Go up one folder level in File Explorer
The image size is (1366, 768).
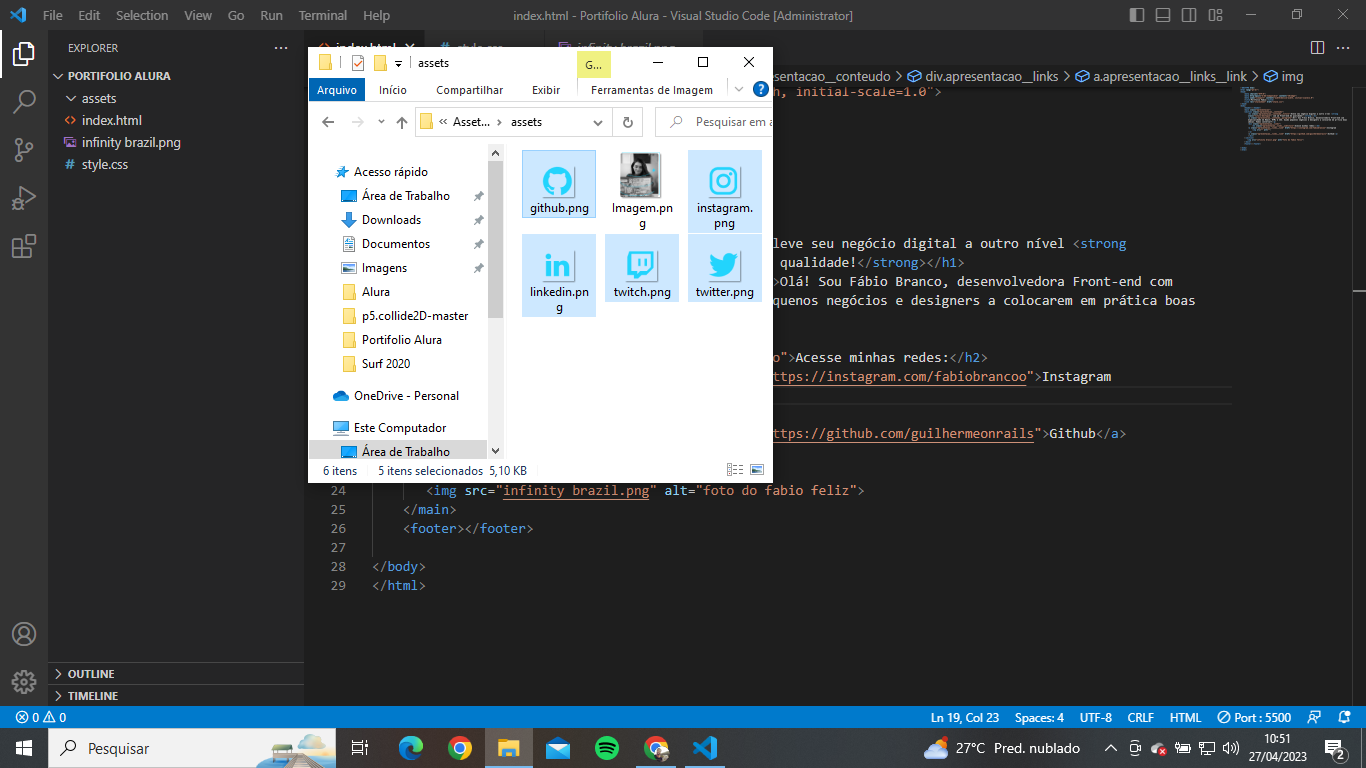click(402, 122)
